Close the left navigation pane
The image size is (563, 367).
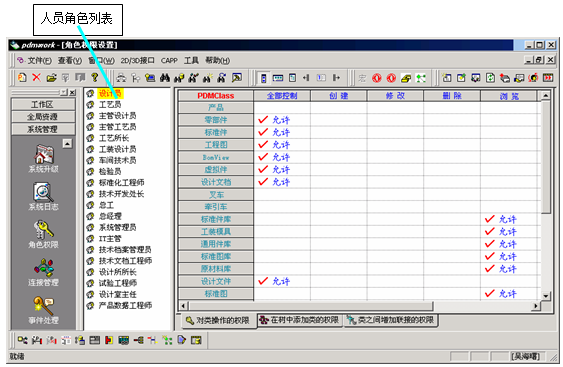coord(72,93)
